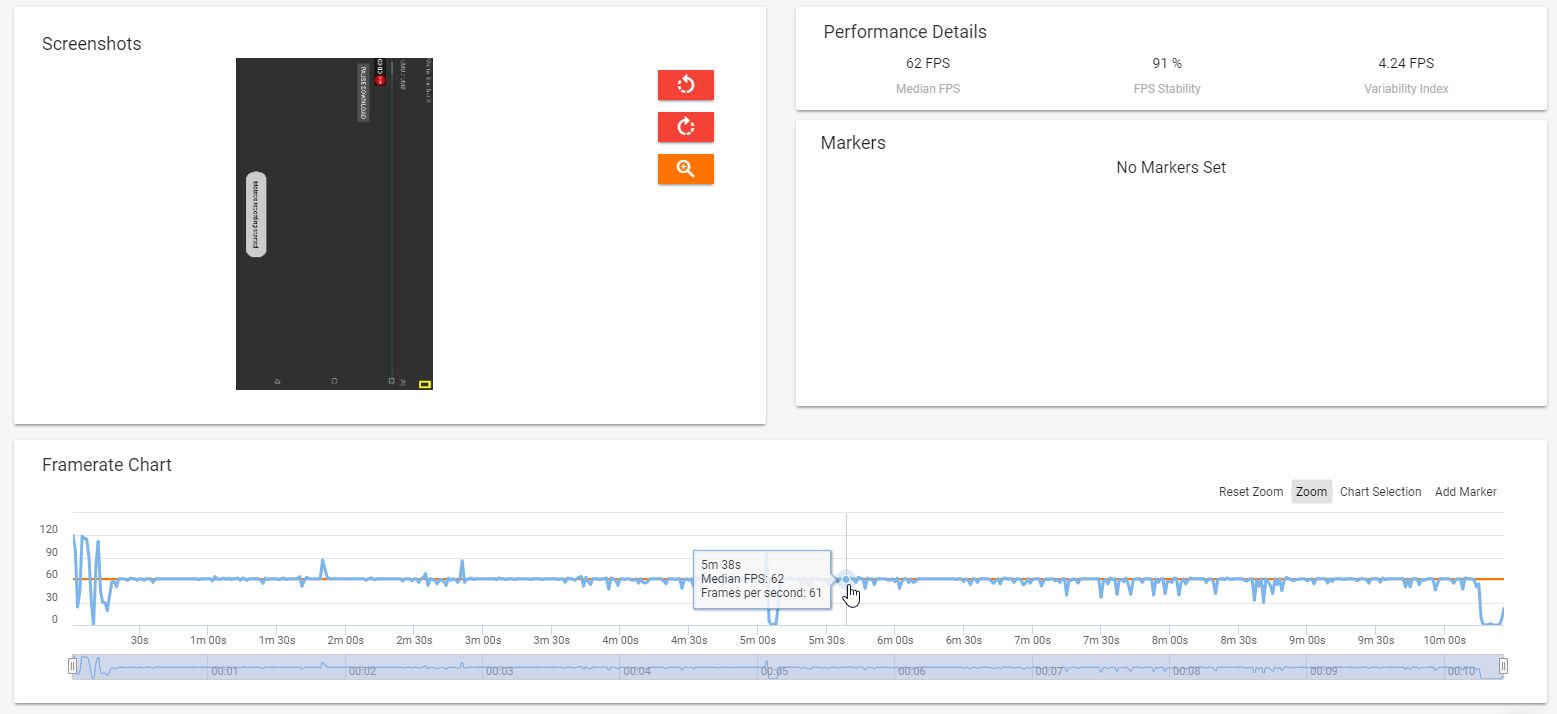Screen dimensions: 1557x714
Task: Click the 7m 30s axis label
Action: [x=1099, y=640]
